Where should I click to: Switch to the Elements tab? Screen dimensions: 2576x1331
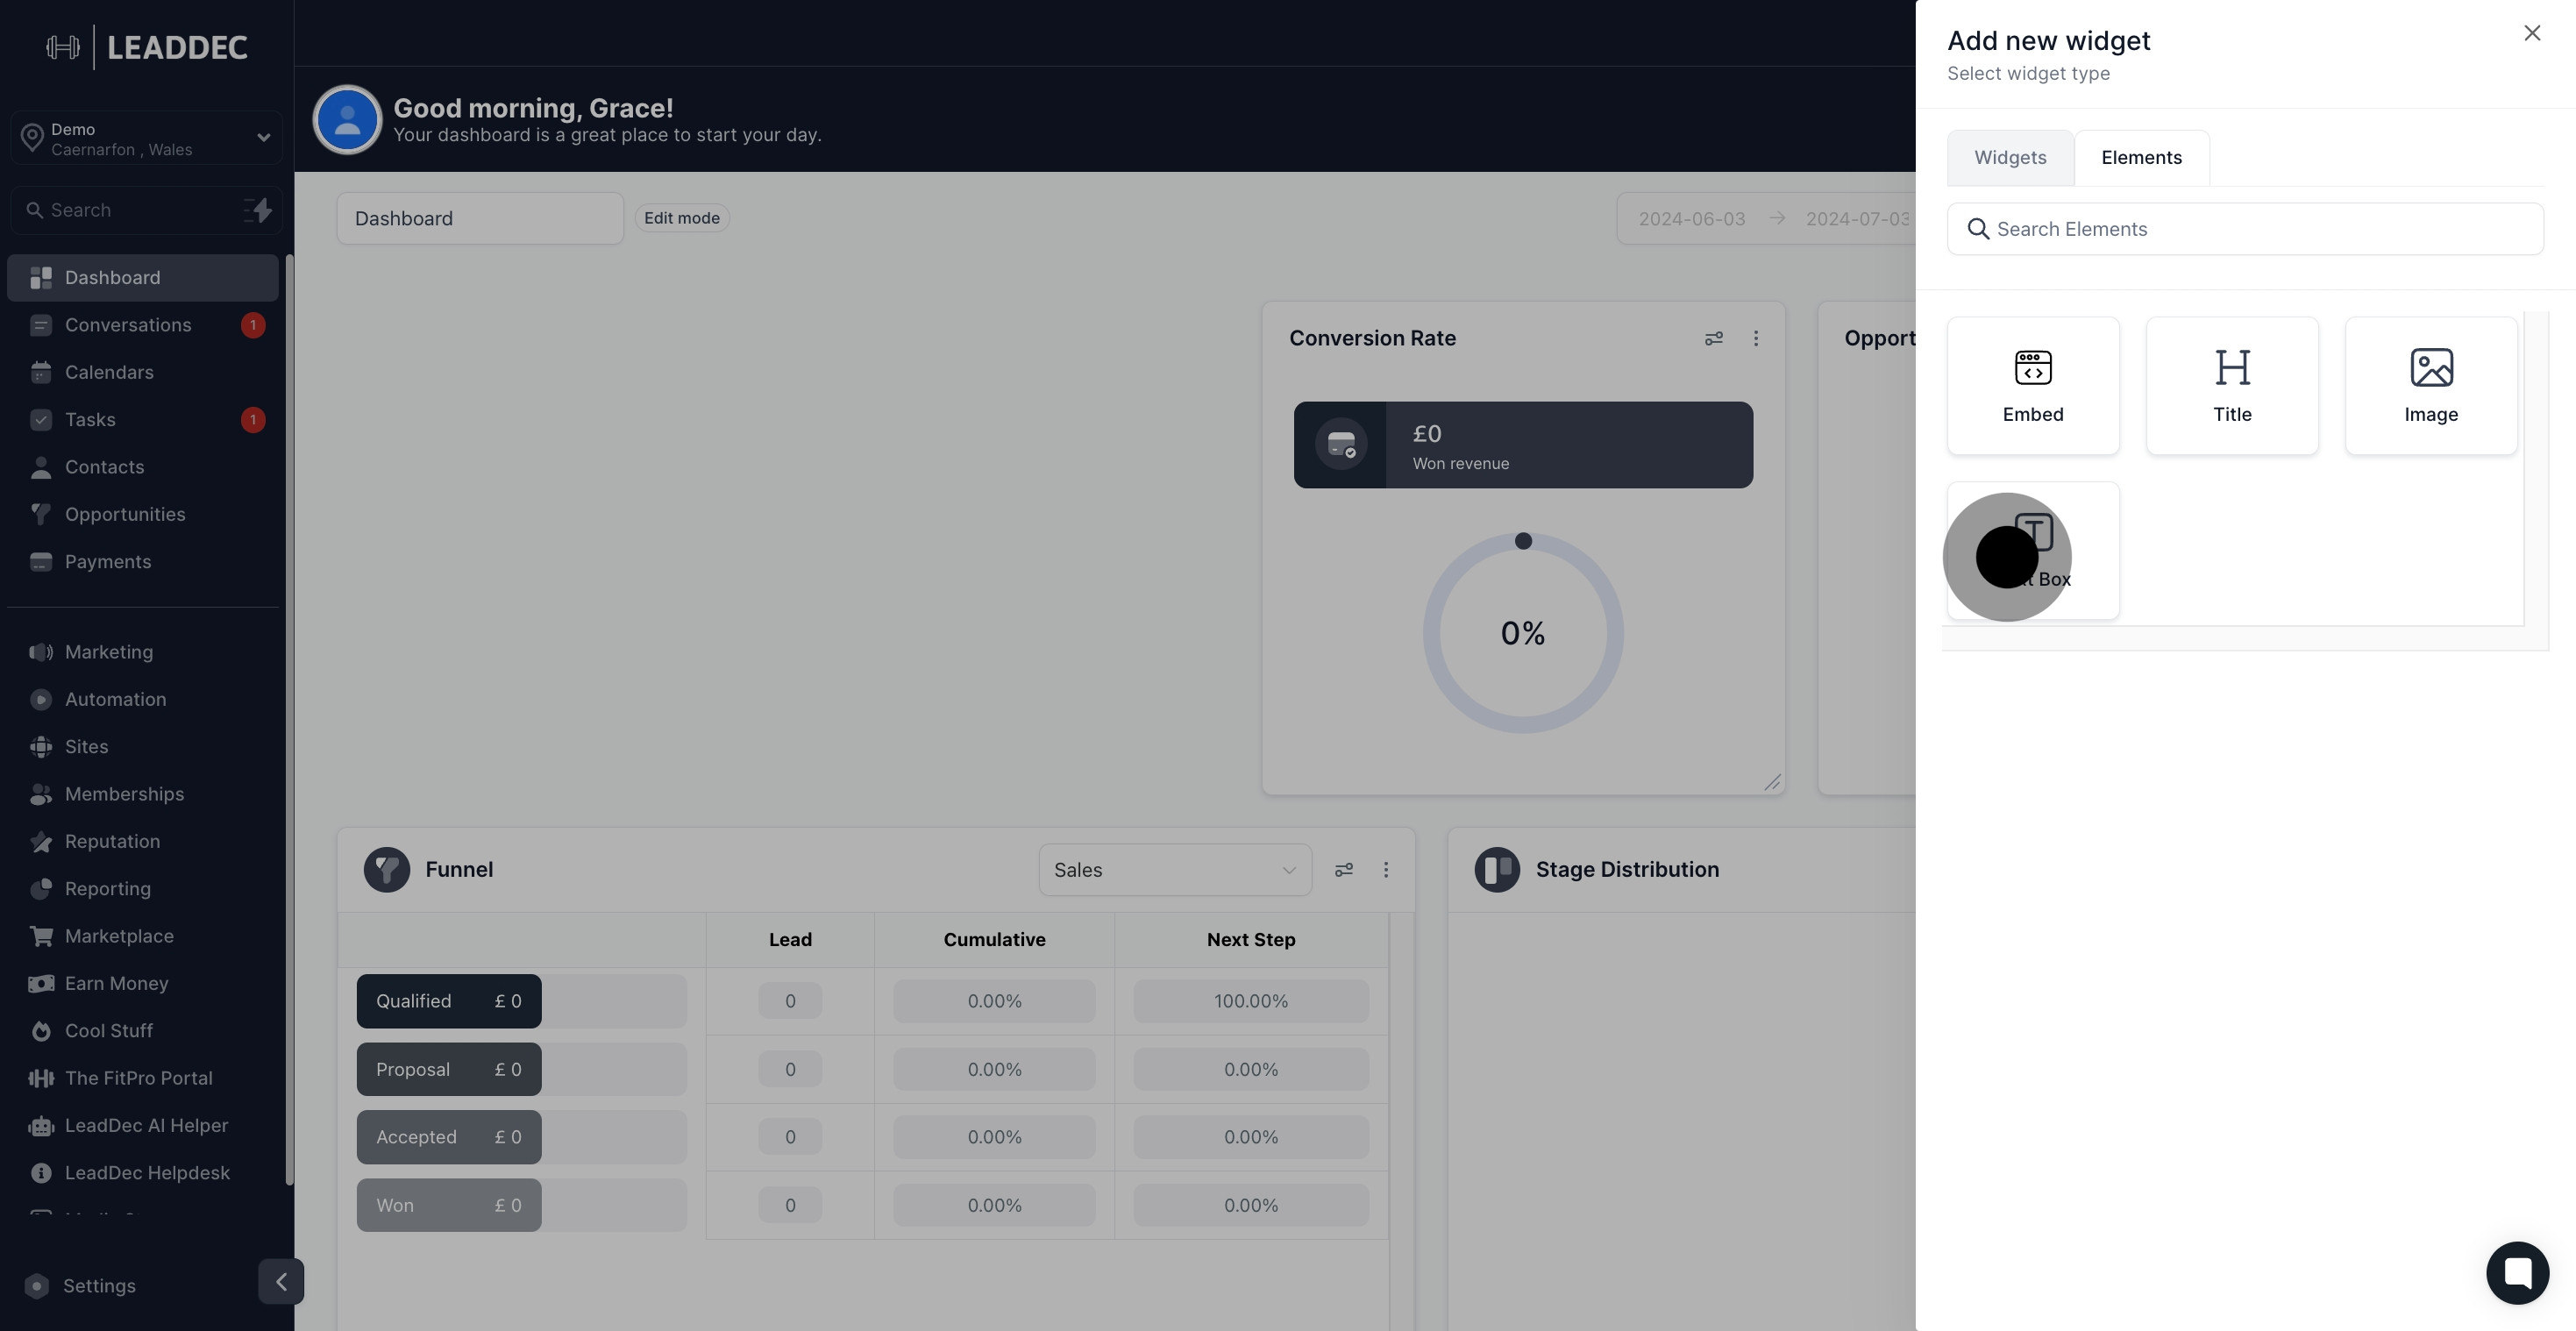(2141, 158)
